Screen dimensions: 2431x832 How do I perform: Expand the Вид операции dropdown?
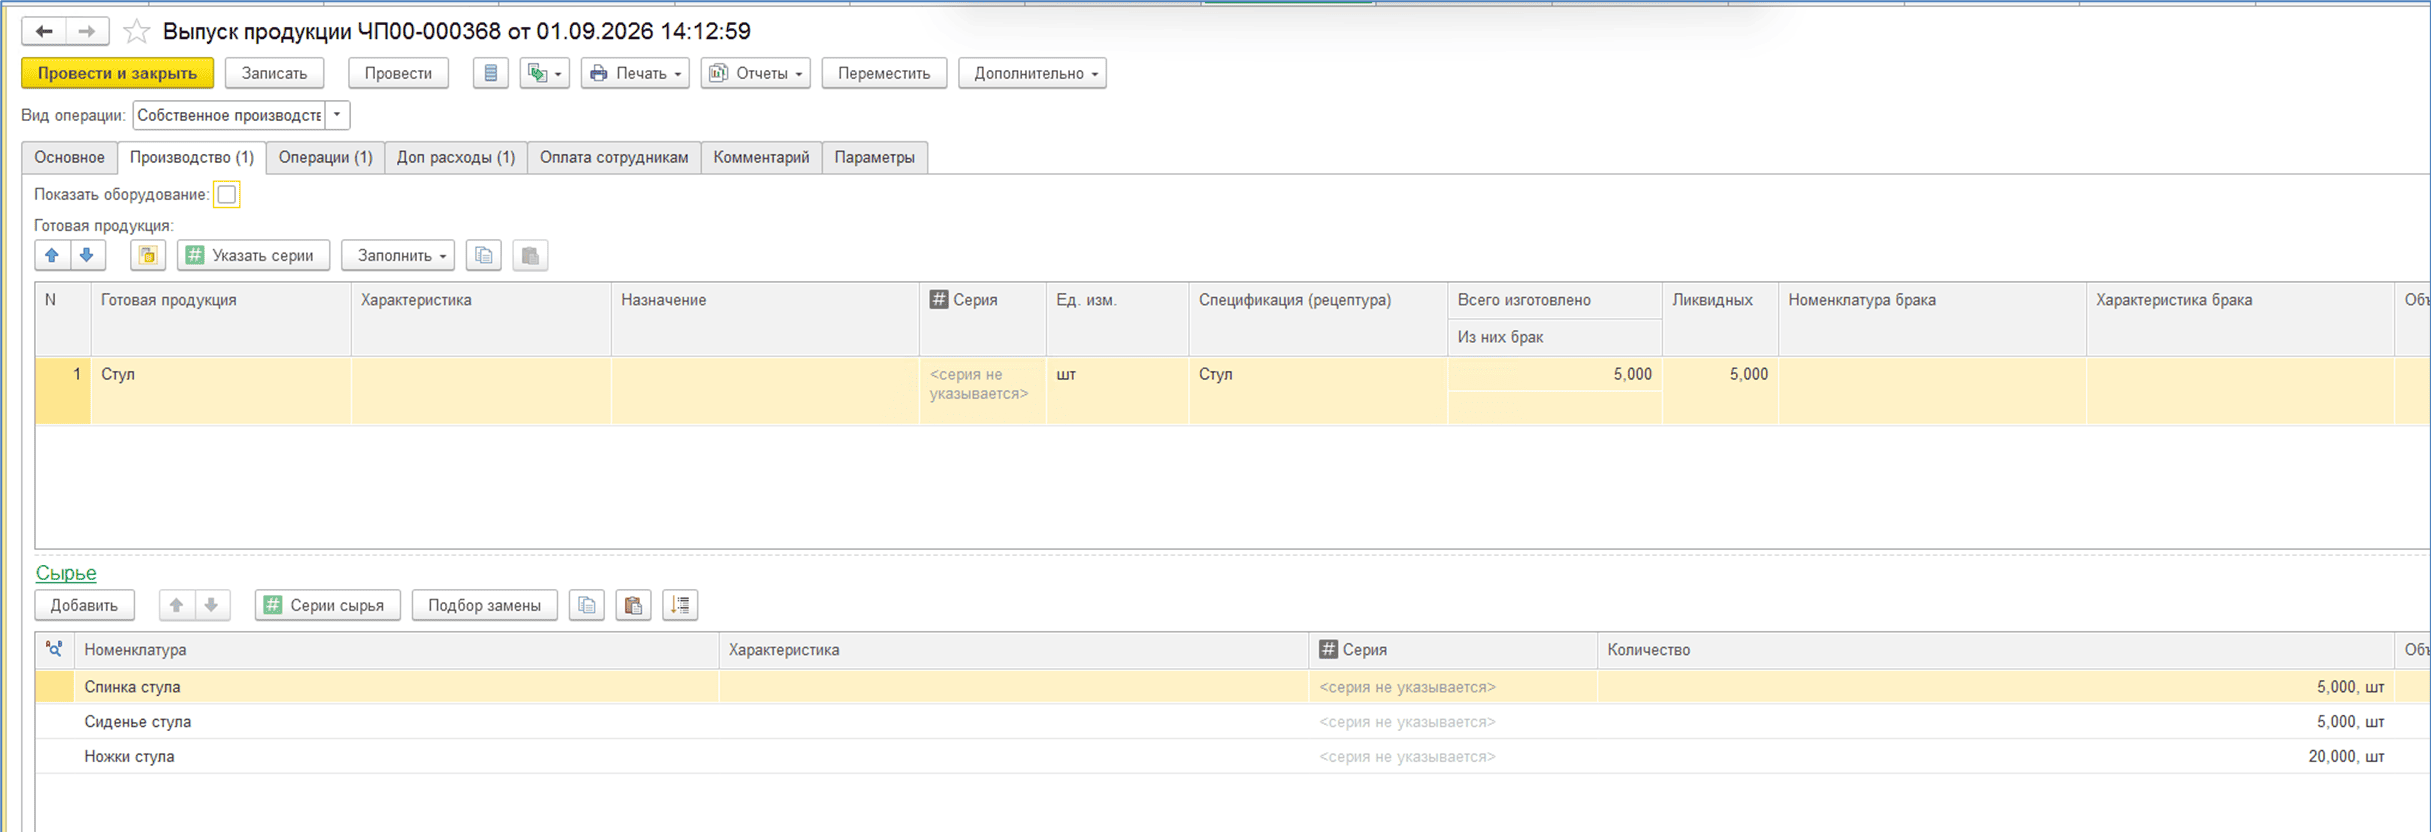(337, 115)
